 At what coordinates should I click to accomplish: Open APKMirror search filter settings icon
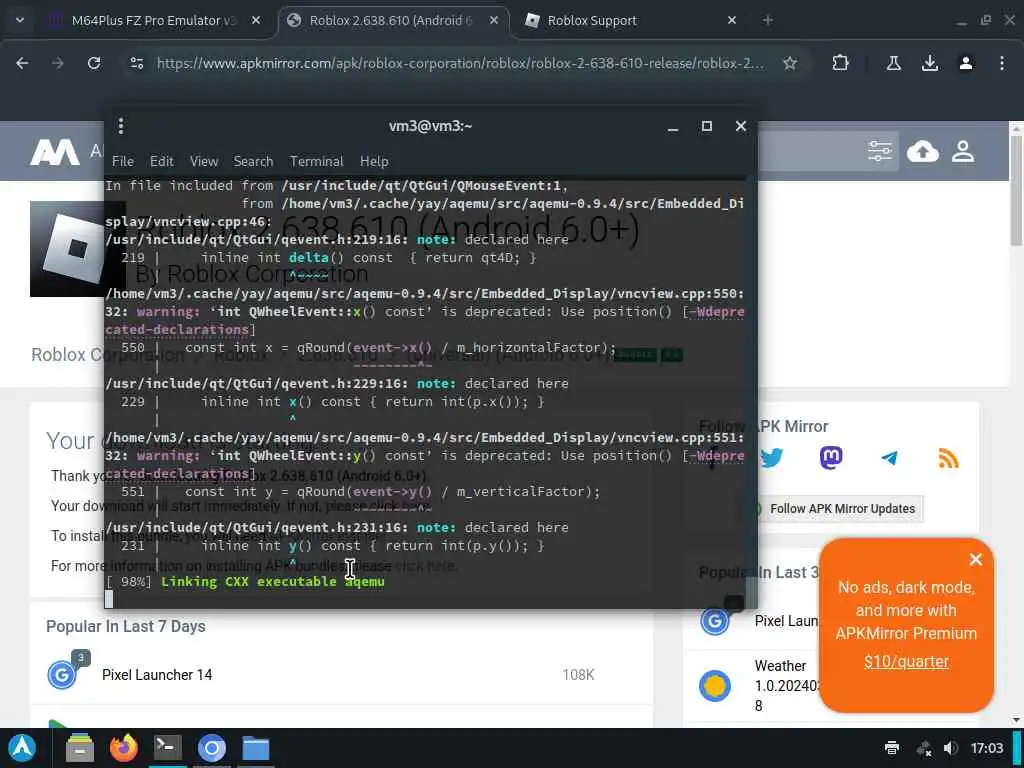880,152
